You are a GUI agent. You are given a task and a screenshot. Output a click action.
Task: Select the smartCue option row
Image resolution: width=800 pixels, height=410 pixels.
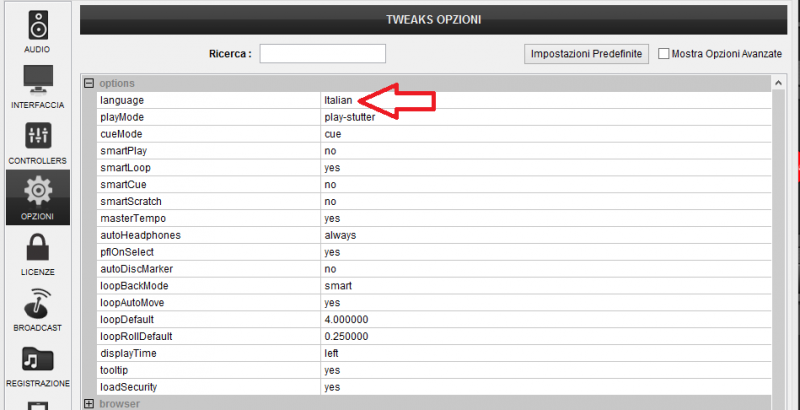434,185
